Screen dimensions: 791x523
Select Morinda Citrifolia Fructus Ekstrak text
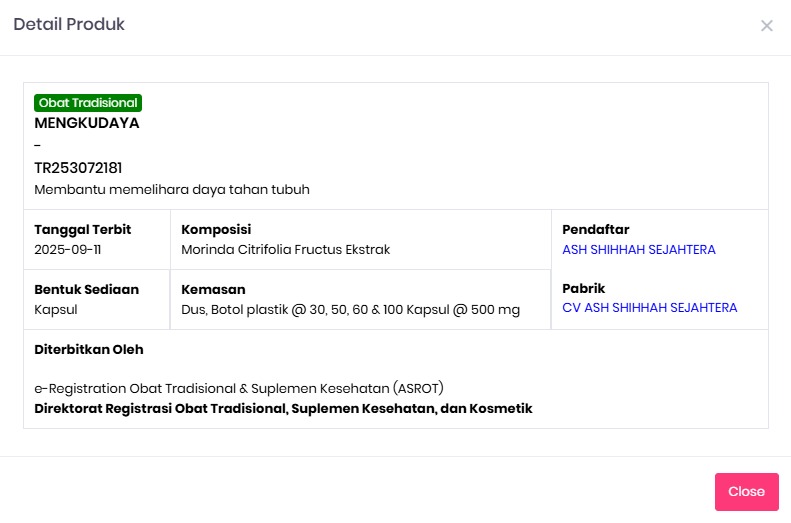coord(285,250)
